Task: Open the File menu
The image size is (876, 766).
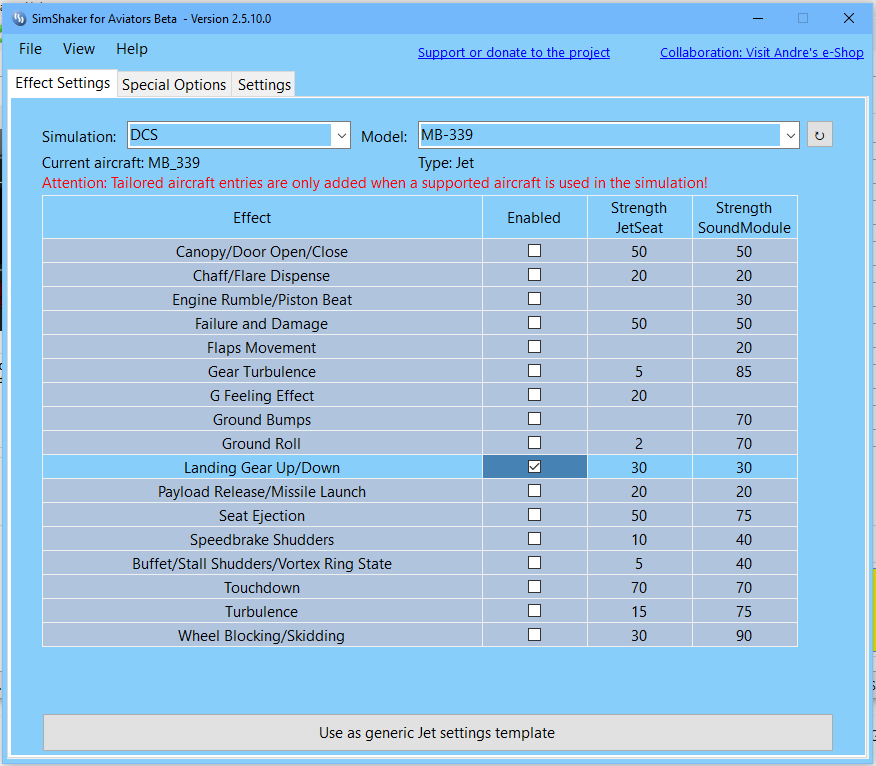Action: pyautogui.click(x=30, y=49)
